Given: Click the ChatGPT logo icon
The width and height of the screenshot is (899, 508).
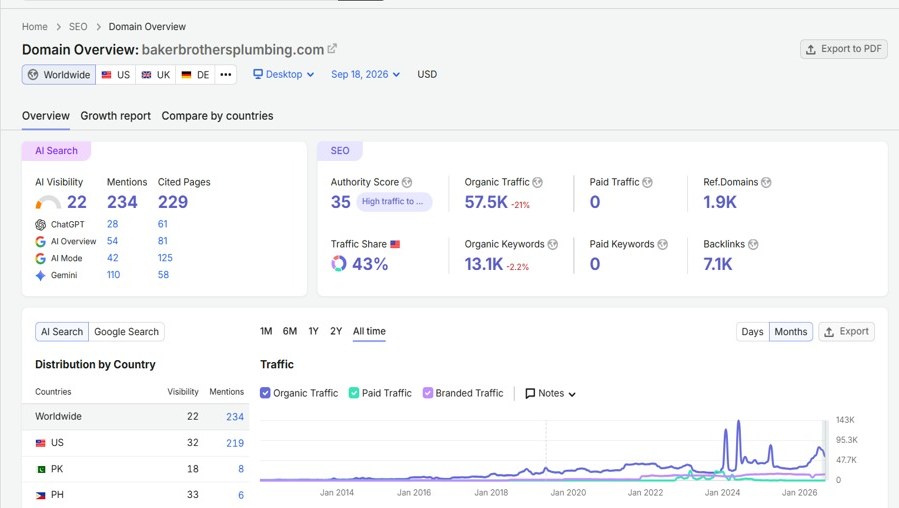Looking at the screenshot, I should click(x=40, y=224).
